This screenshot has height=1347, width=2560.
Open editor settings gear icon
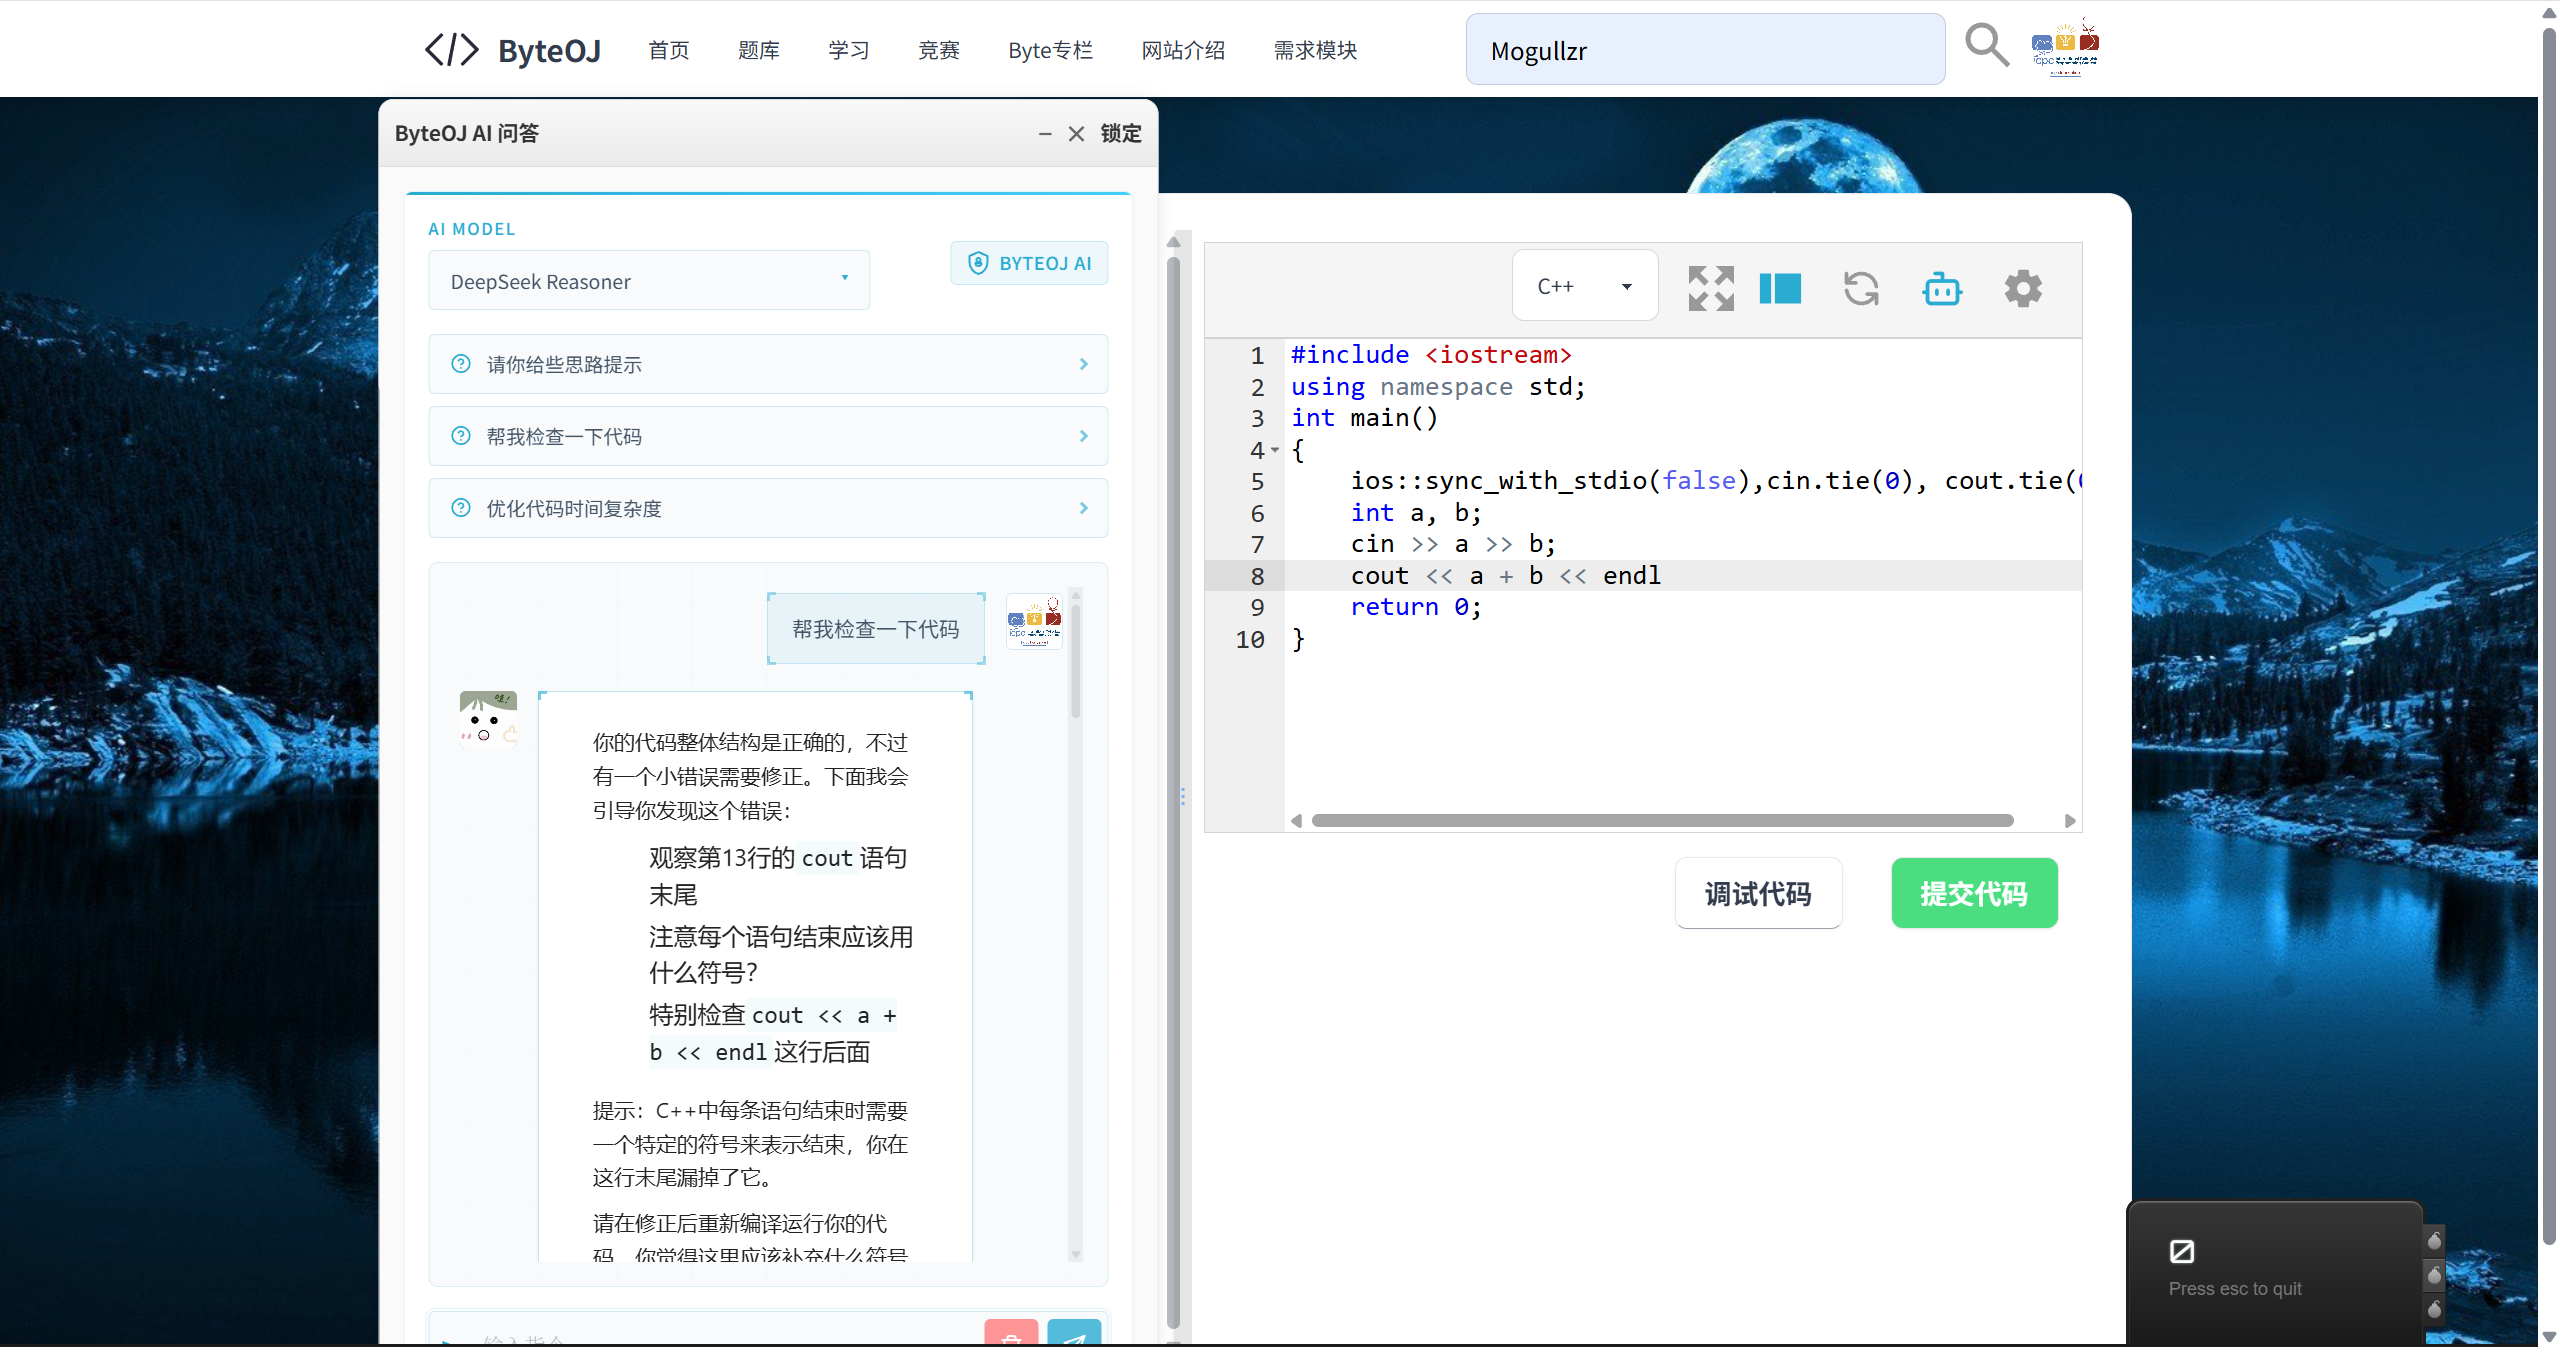pos(2023,288)
